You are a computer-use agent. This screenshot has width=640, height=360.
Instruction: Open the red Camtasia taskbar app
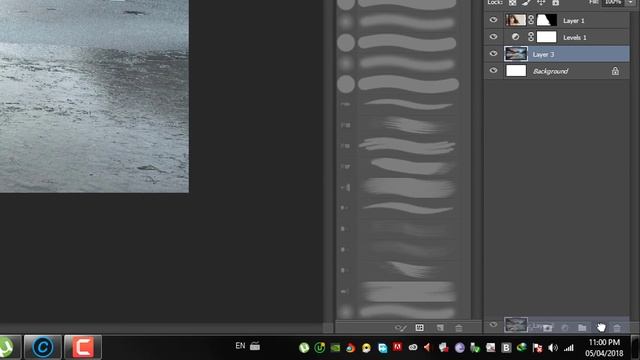click(83, 347)
